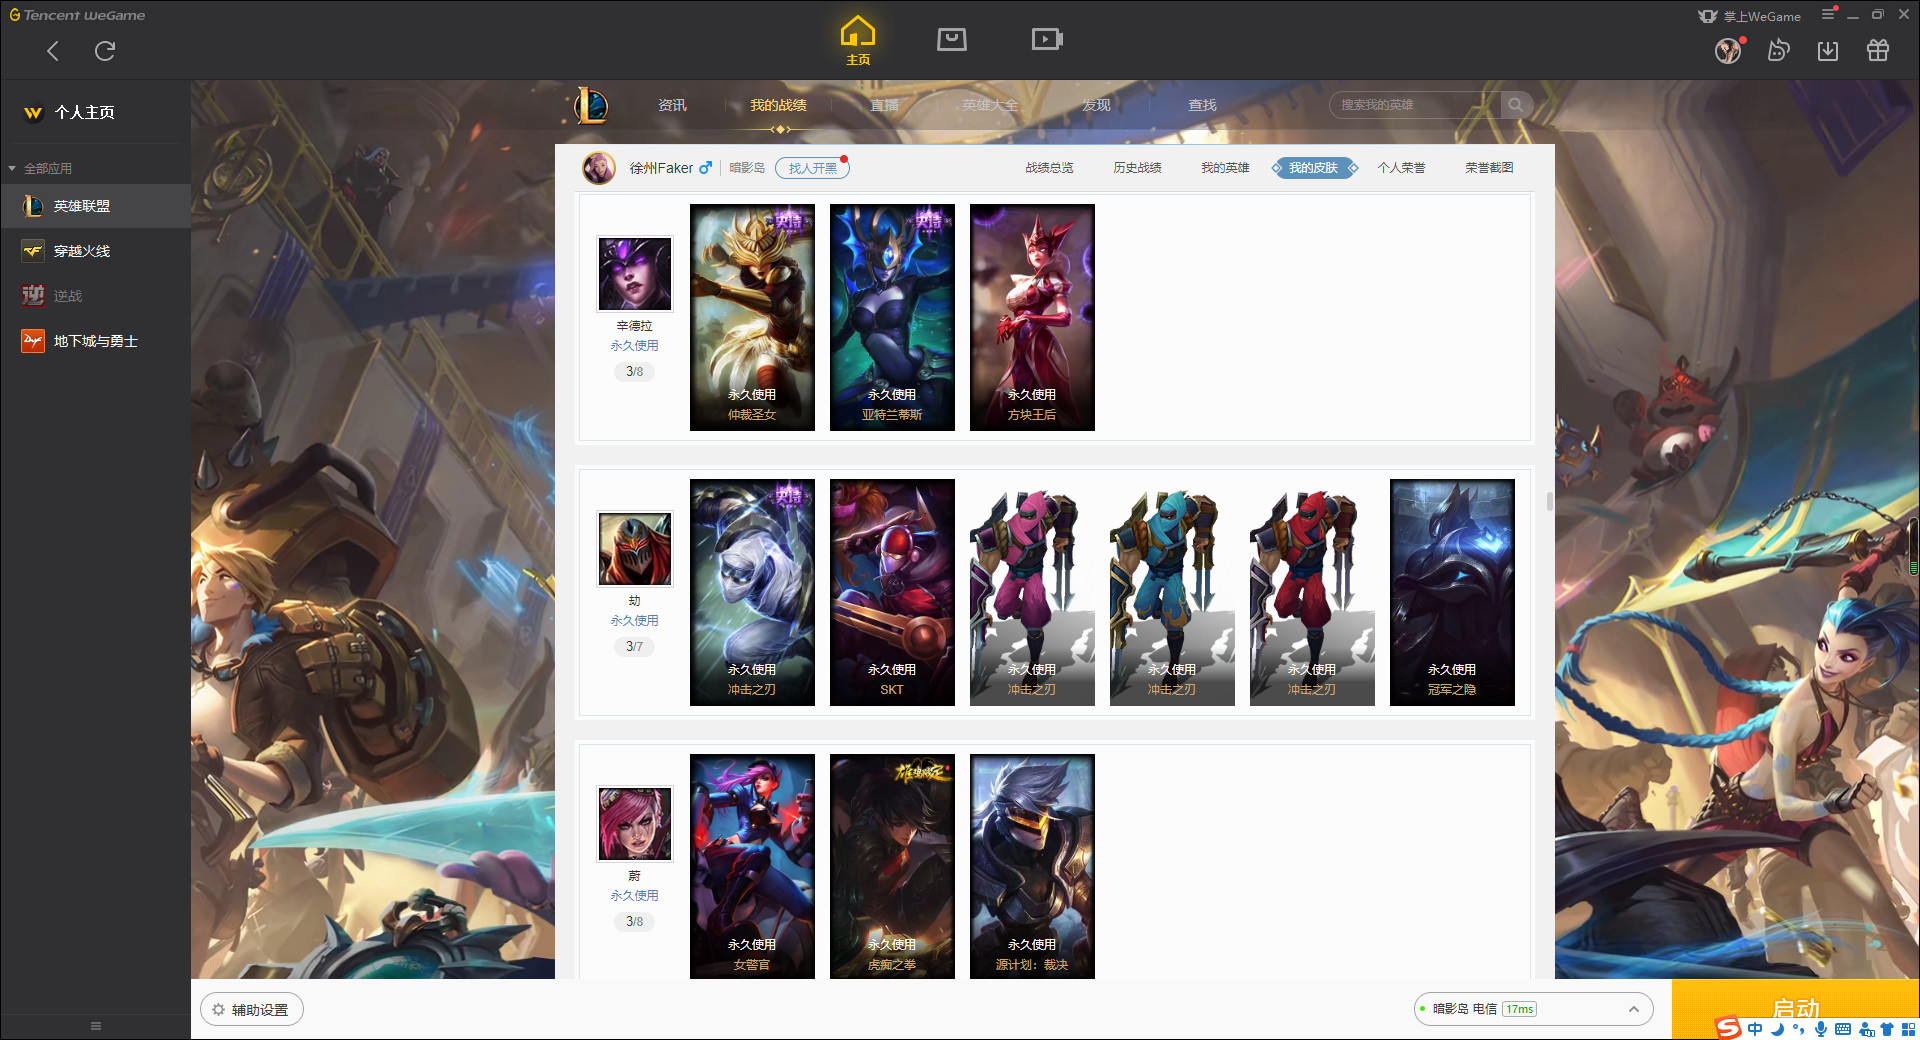Open the main hamburger menu icon

coord(1828,14)
